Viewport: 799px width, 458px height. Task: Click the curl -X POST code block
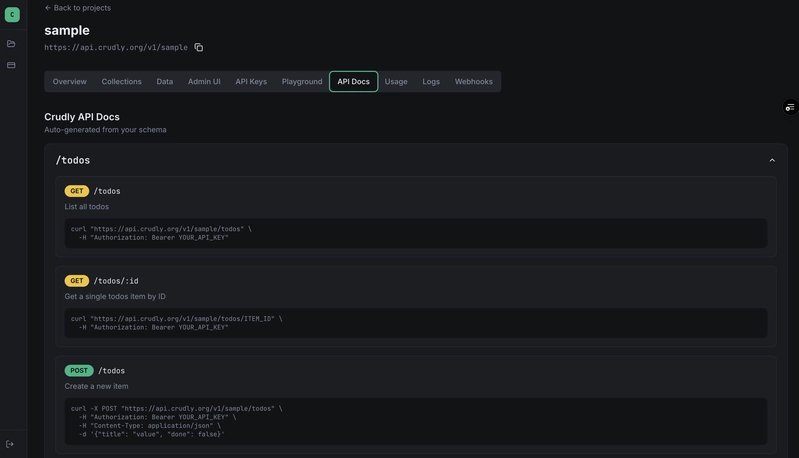pyautogui.click(x=416, y=421)
